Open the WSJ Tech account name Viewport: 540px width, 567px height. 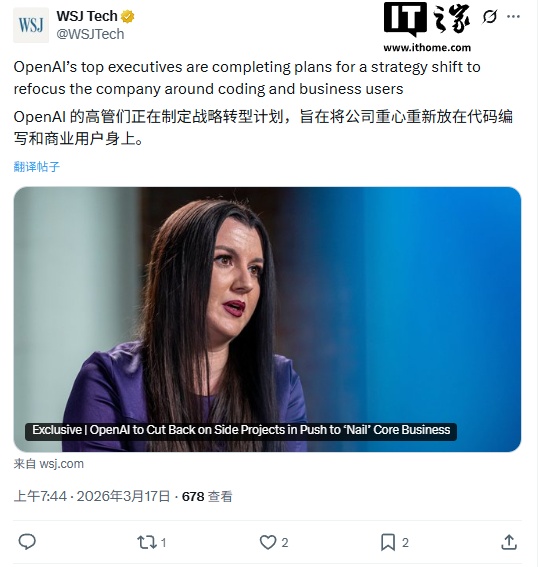(87, 16)
